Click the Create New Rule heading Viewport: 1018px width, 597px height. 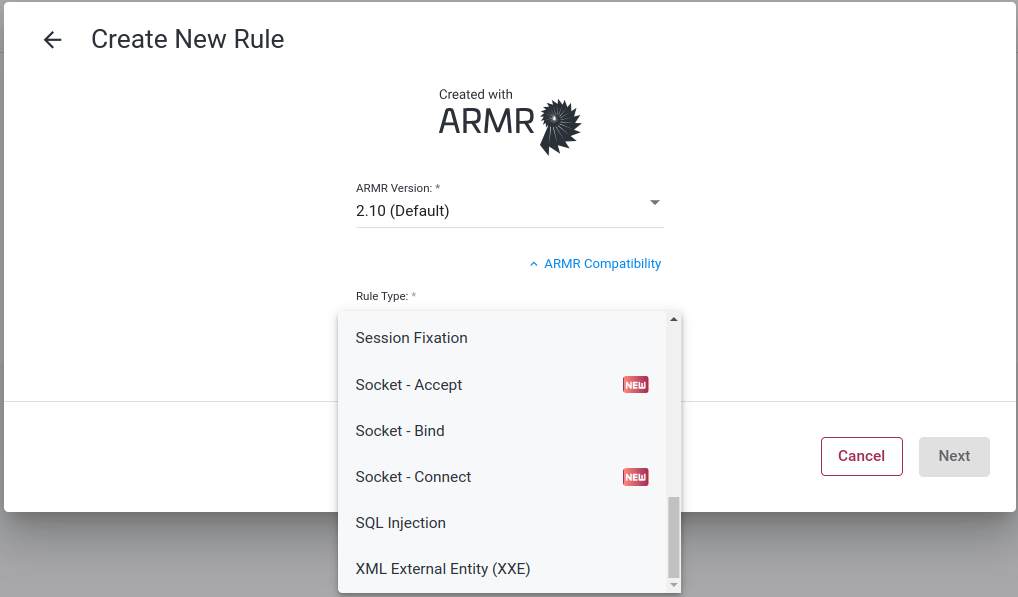188,39
